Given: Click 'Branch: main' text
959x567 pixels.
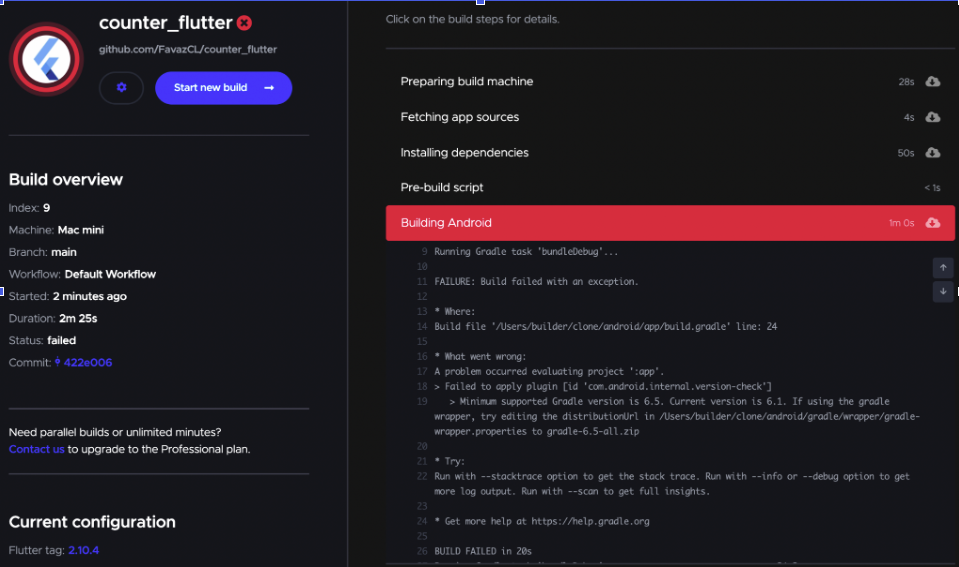Looking at the screenshot, I should [x=42, y=252].
